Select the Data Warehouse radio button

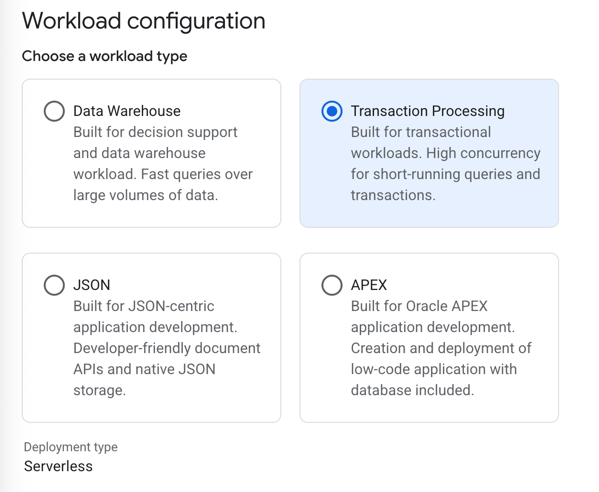point(54,111)
